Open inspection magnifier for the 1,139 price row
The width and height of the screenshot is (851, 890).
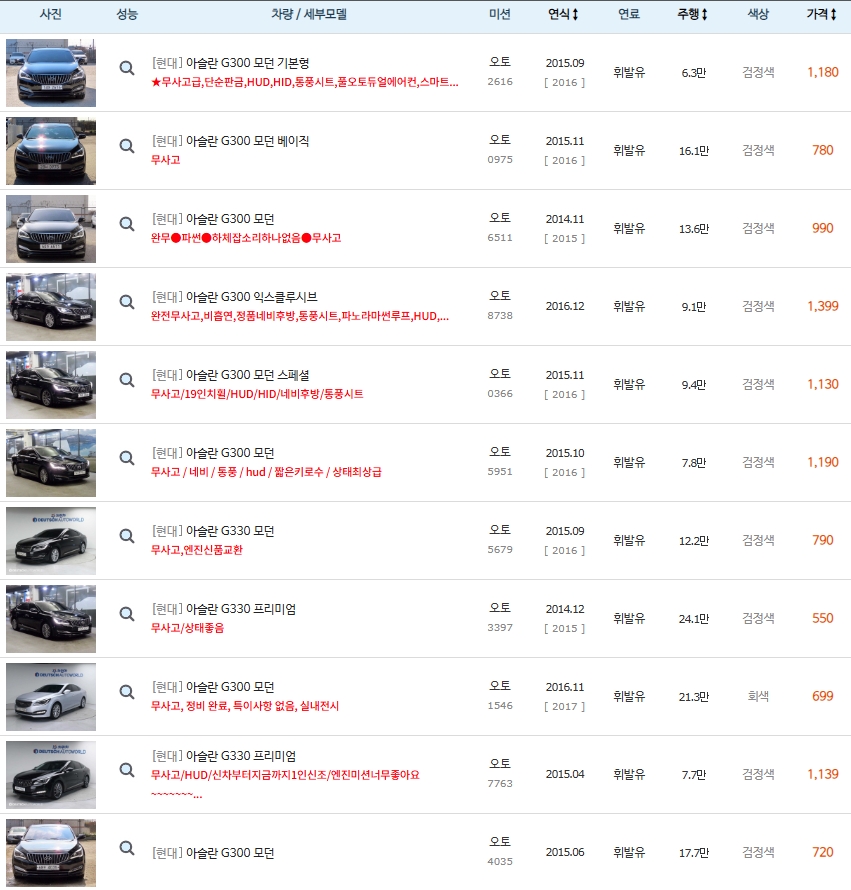pyautogui.click(x=127, y=770)
